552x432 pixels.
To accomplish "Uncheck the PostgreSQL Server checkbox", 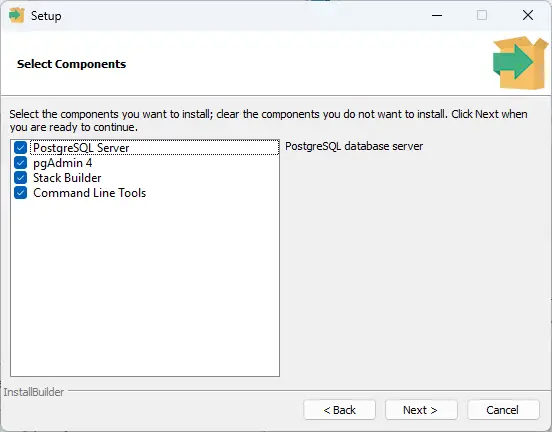I will 20,148.
